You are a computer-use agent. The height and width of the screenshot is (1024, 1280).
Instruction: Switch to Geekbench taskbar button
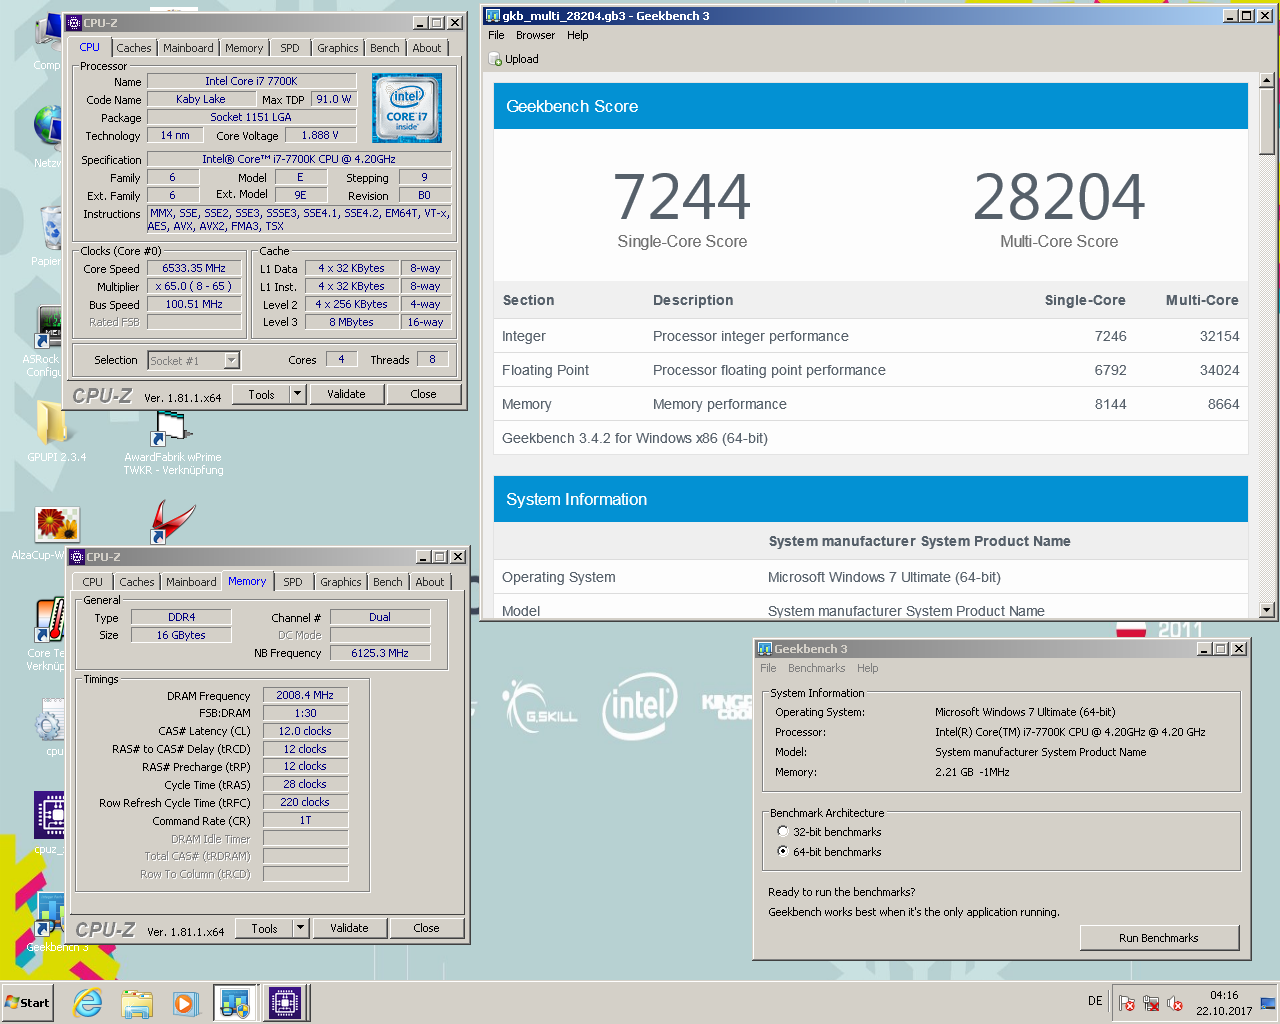point(235,1003)
